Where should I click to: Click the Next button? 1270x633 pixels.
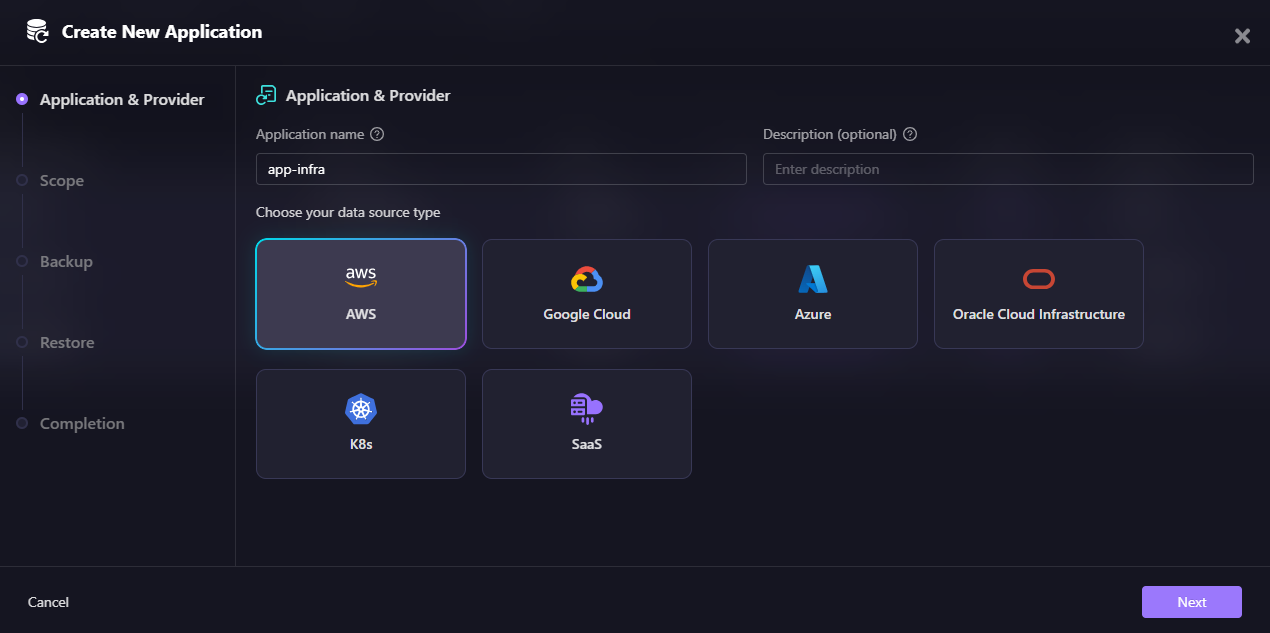pyautogui.click(x=1192, y=602)
